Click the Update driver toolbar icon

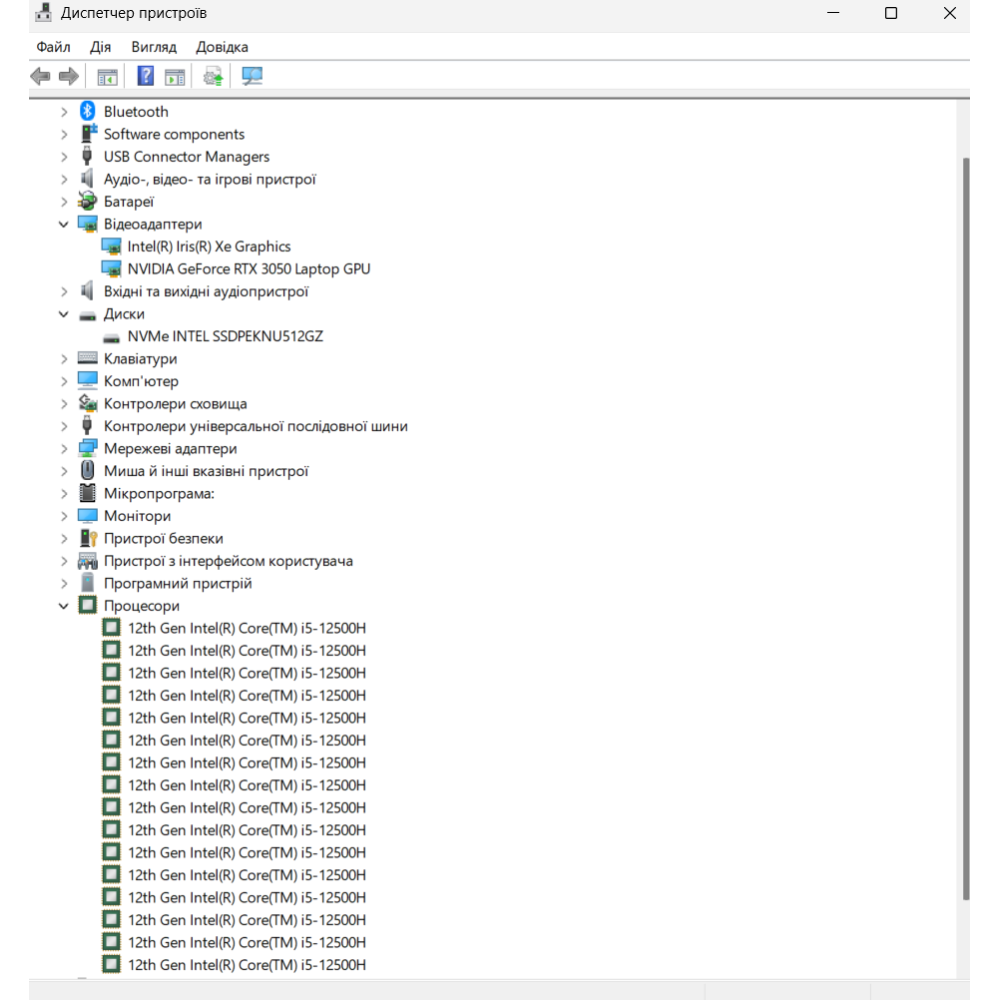click(x=212, y=76)
